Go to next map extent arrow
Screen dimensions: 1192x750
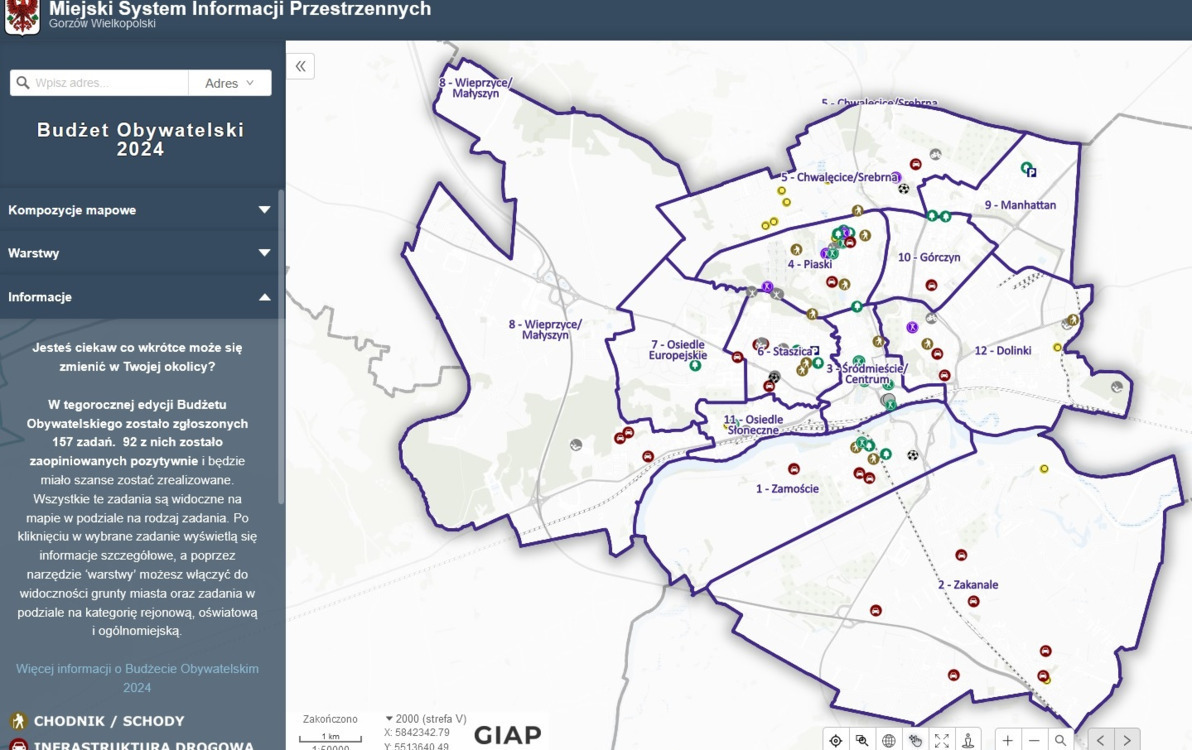[x=1127, y=740]
